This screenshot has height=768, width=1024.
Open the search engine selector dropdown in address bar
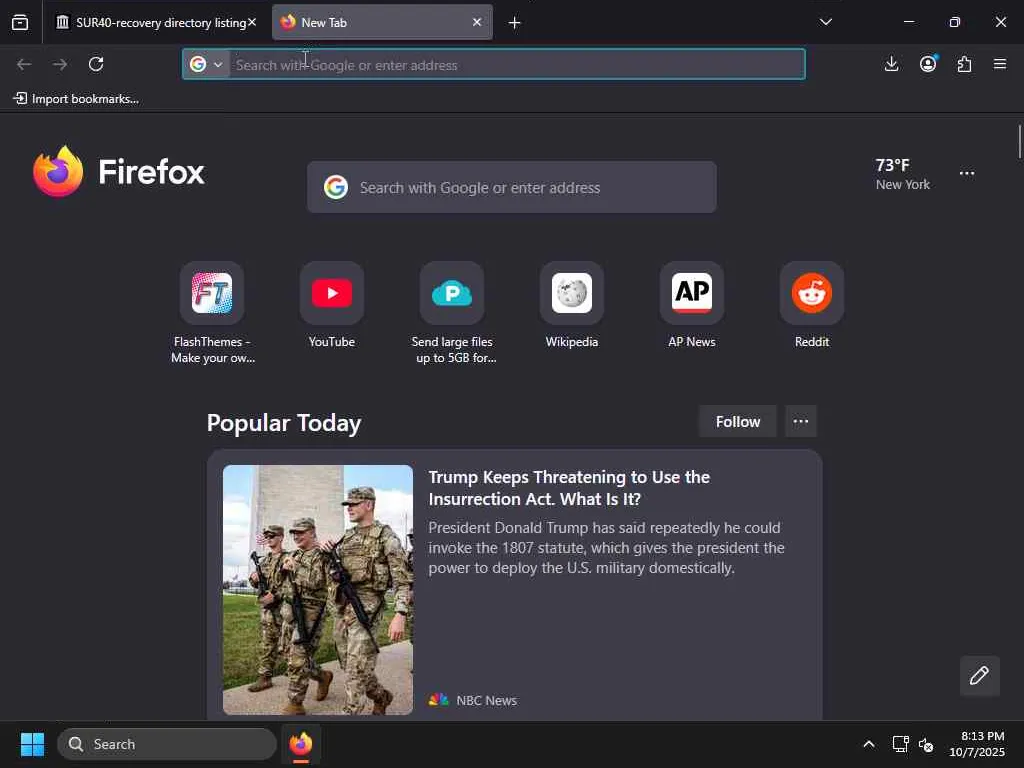pos(206,64)
